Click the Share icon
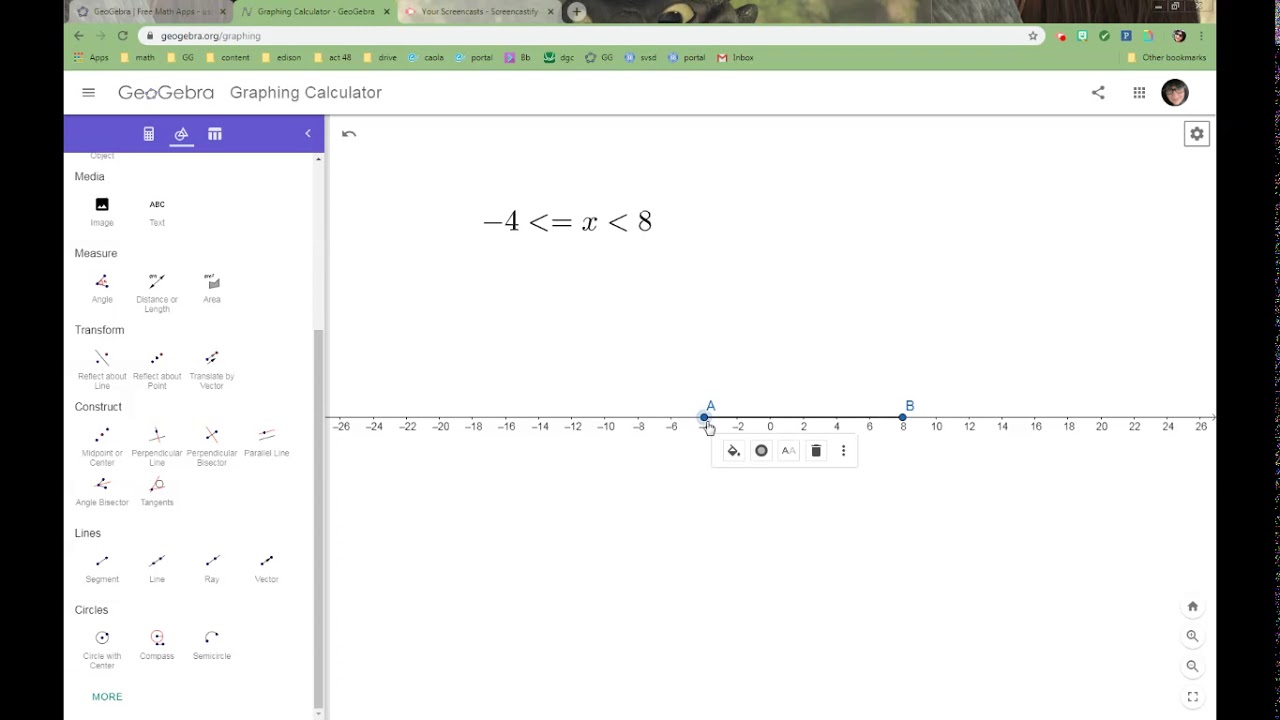 point(1098,92)
